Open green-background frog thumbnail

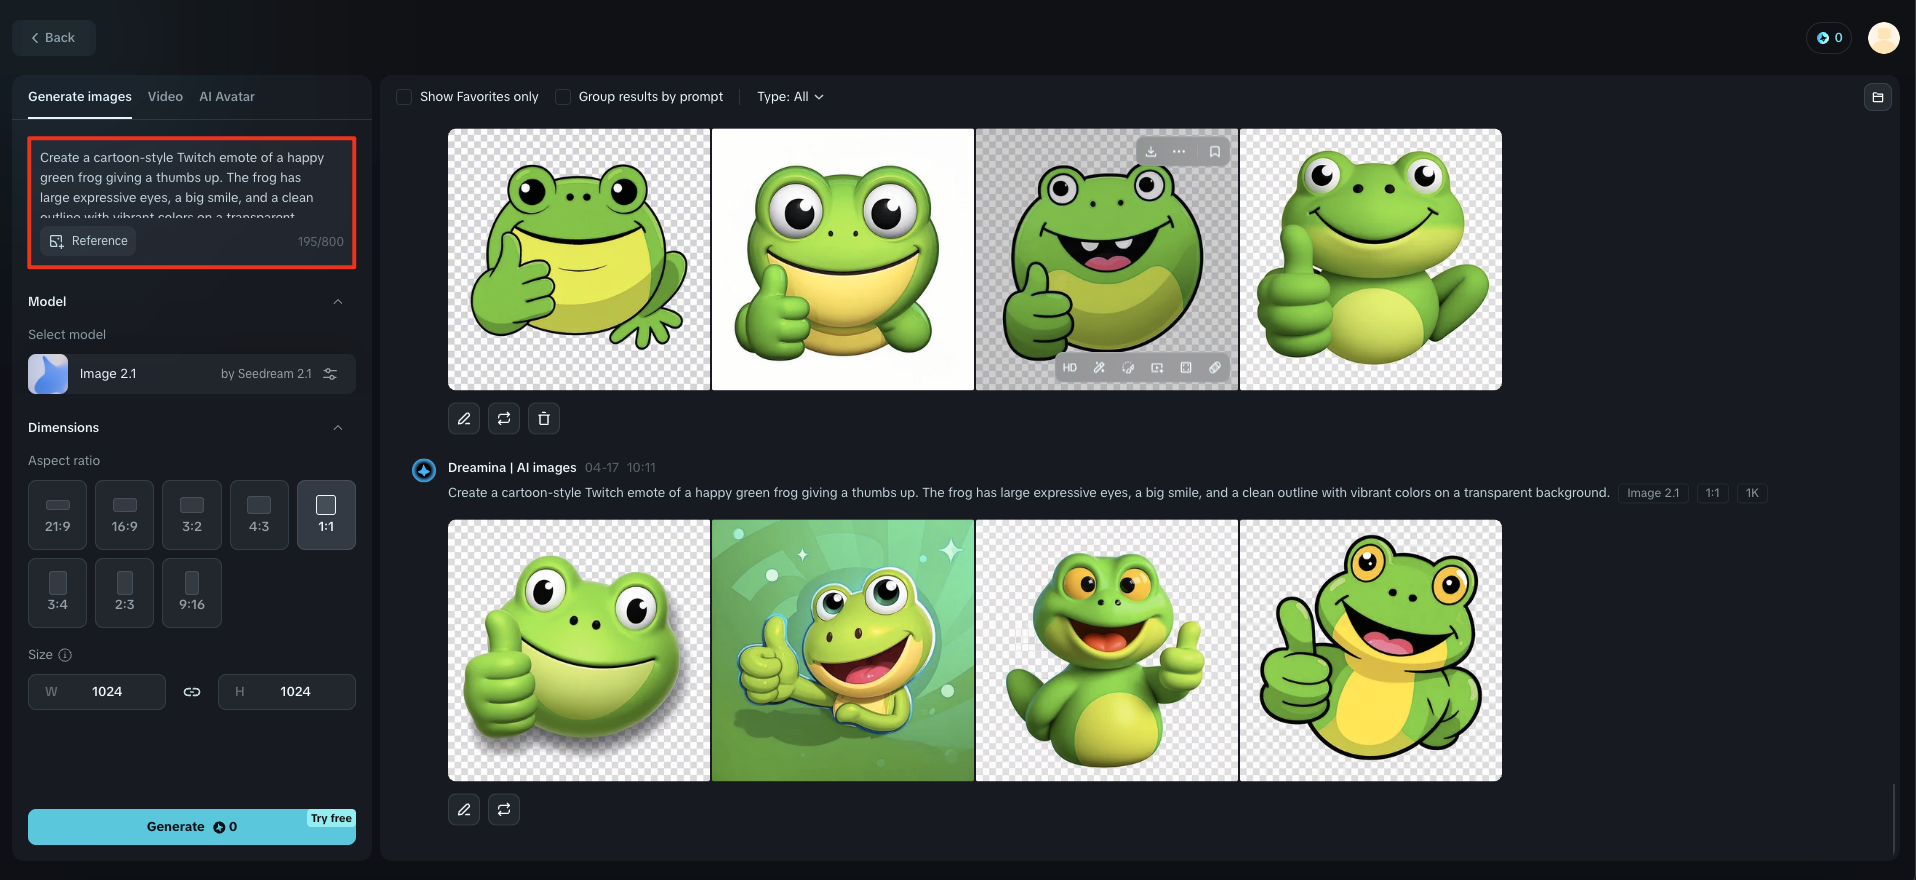point(843,650)
